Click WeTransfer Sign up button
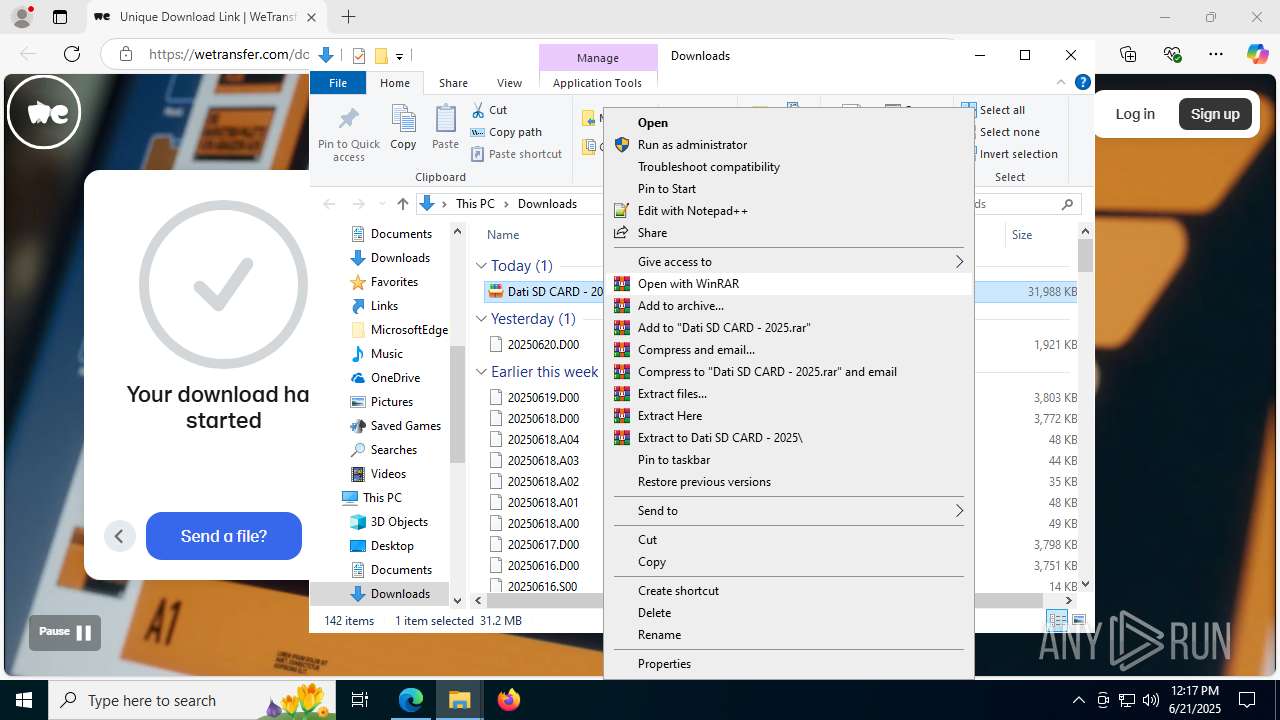The width and height of the screenshot is (1280, 720). (x=1215, y=114)
